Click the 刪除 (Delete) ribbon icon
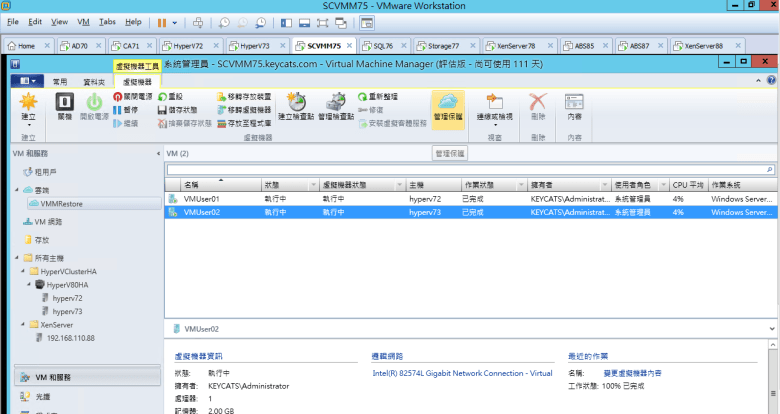 tap(538, 106)
